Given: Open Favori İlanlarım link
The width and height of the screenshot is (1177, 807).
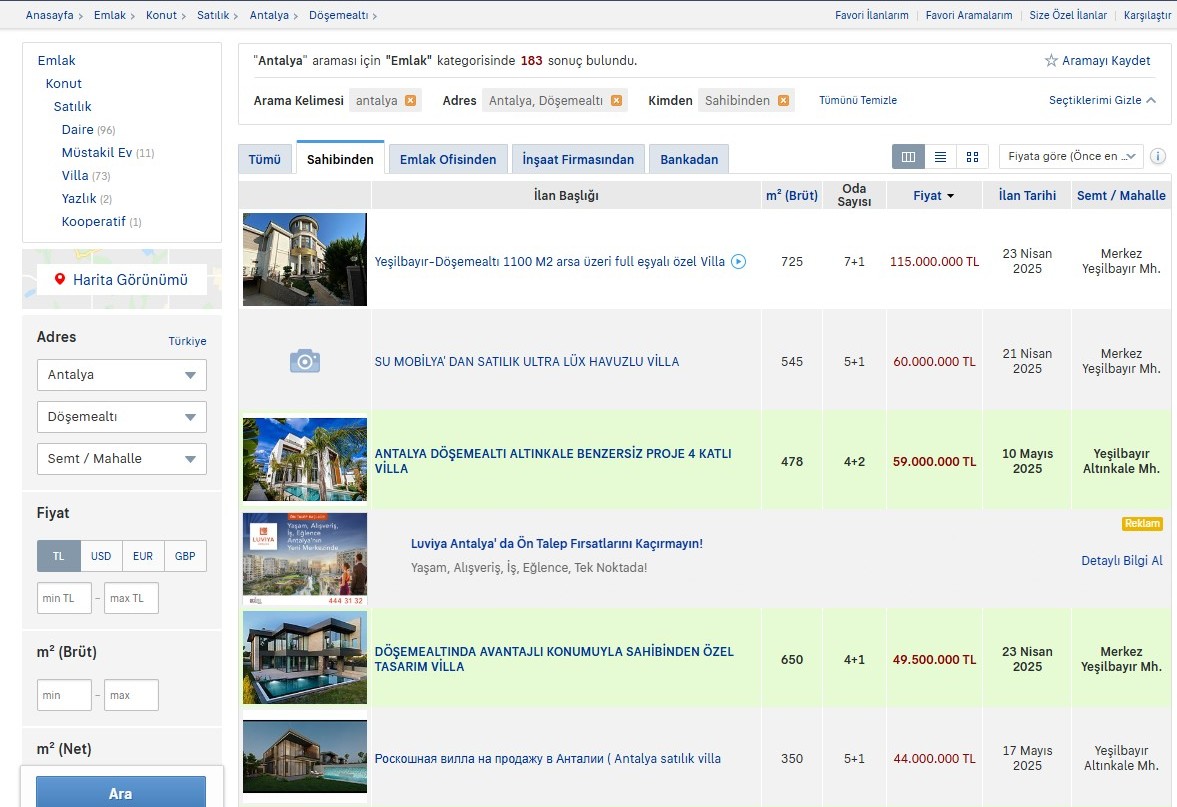Looking at the screenshot, I should click(x=871, y=15).
